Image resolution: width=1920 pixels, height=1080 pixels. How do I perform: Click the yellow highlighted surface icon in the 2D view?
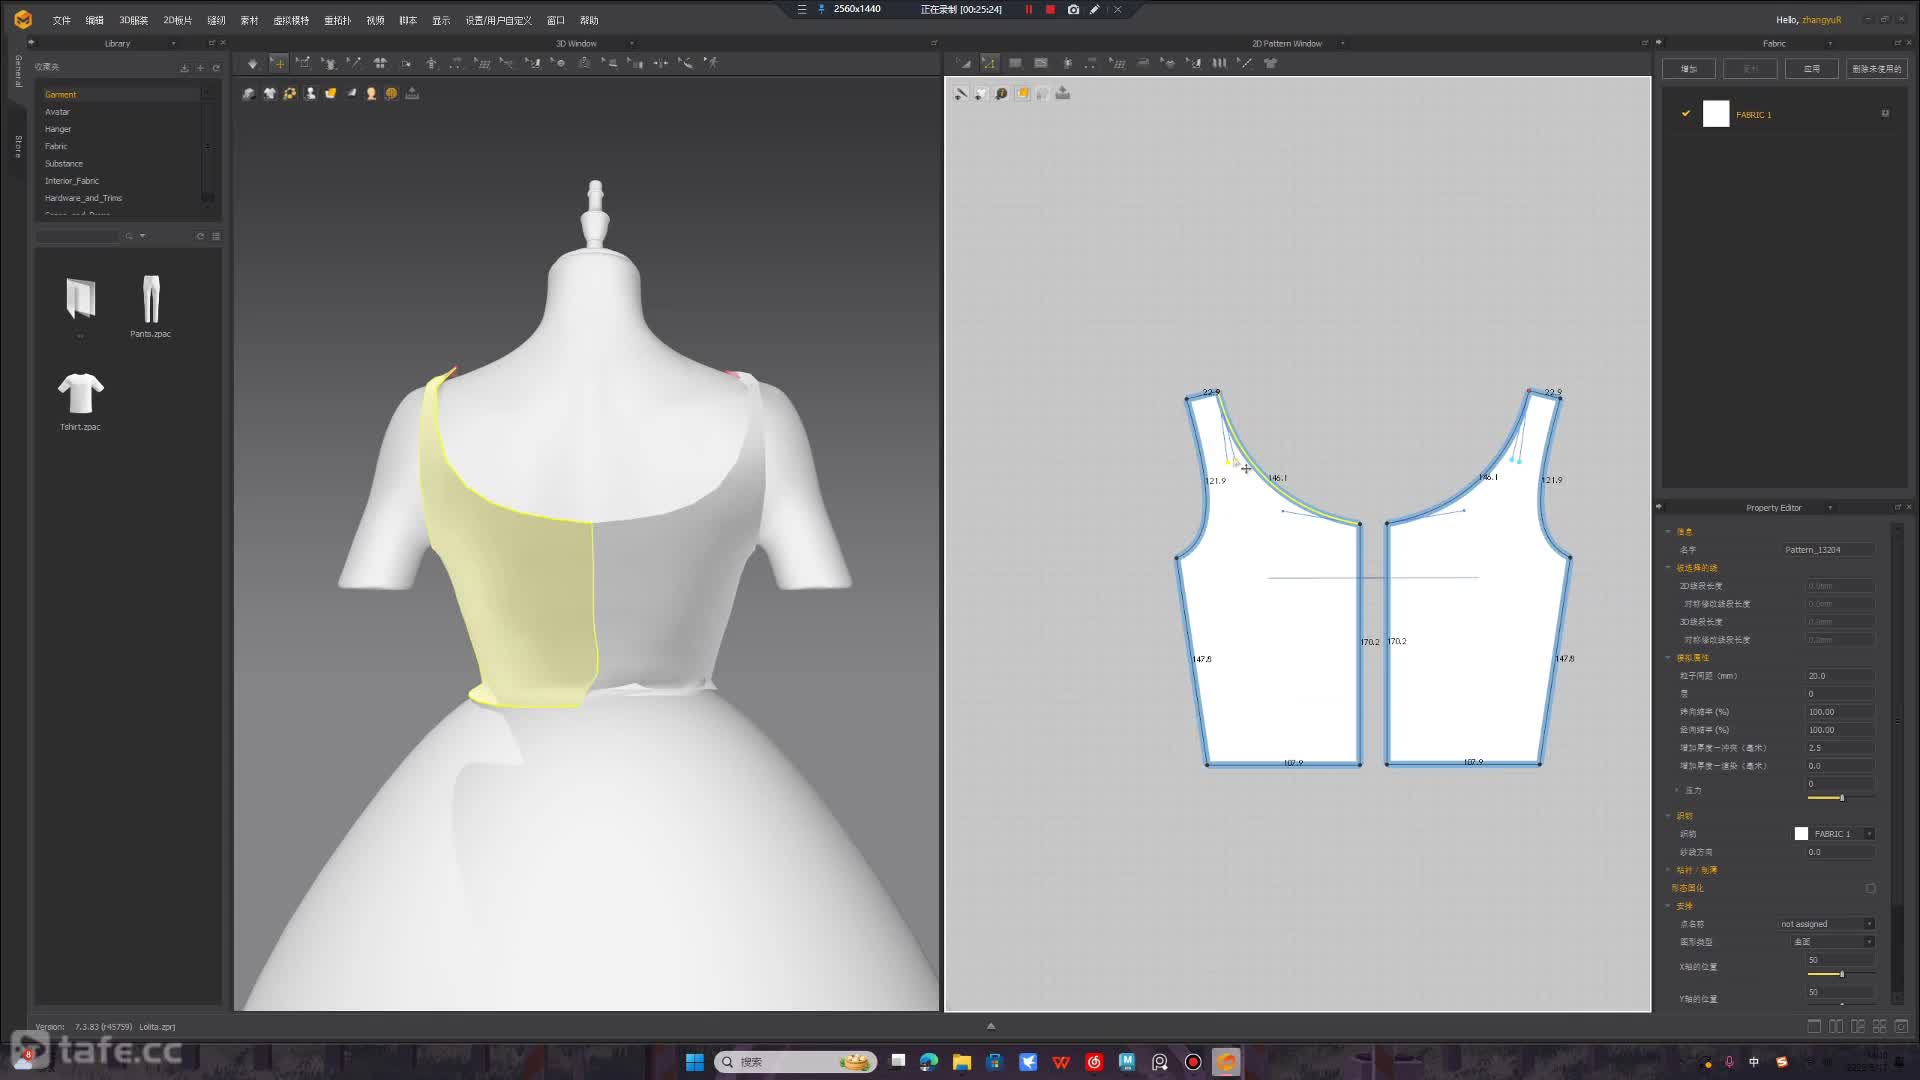pyautogui.click(x=1022, y=93)
